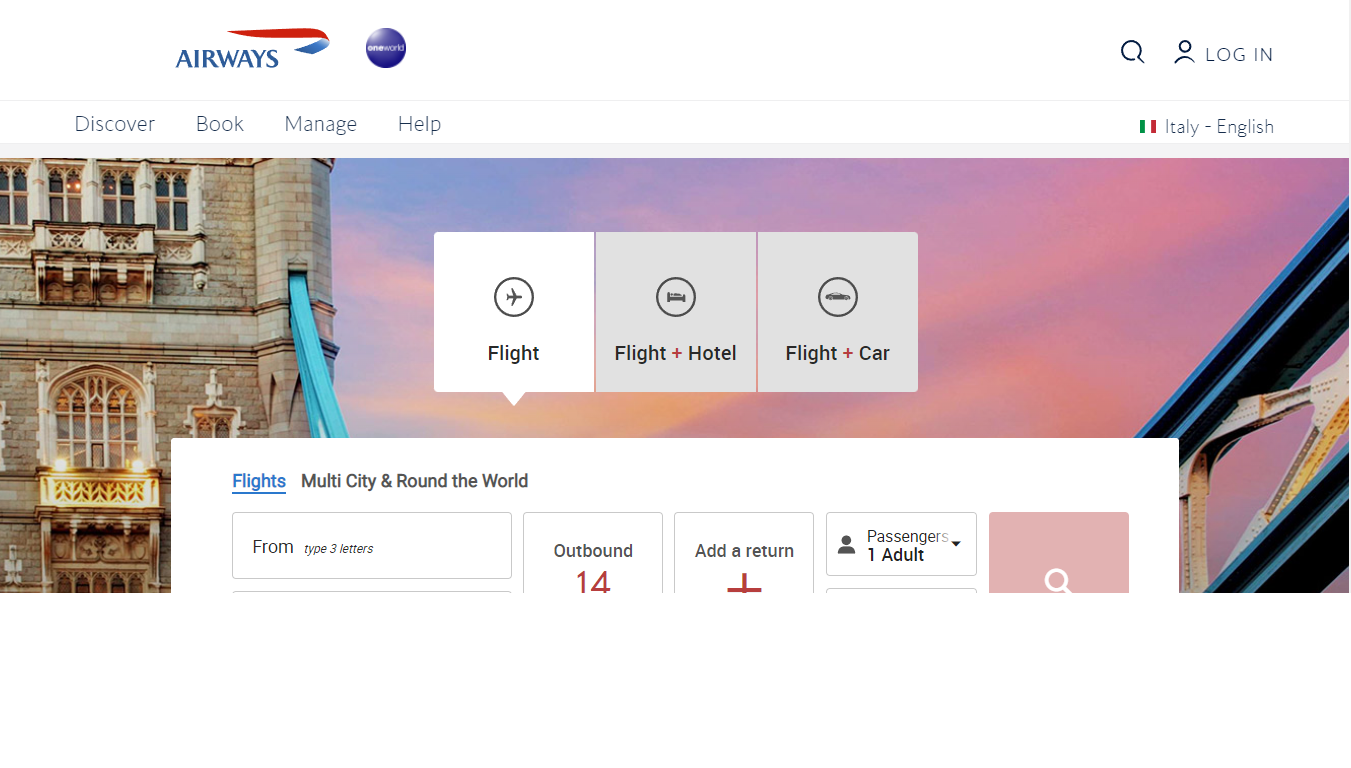This screenshot has height=768, width=1351.
Task: Click the From airport input field
Action: (x=372, y=546)
